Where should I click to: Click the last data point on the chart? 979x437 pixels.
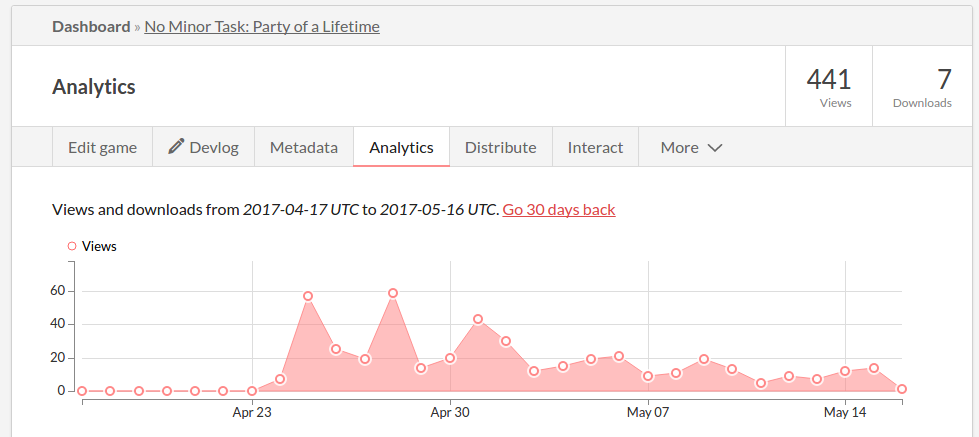point(902,388)
